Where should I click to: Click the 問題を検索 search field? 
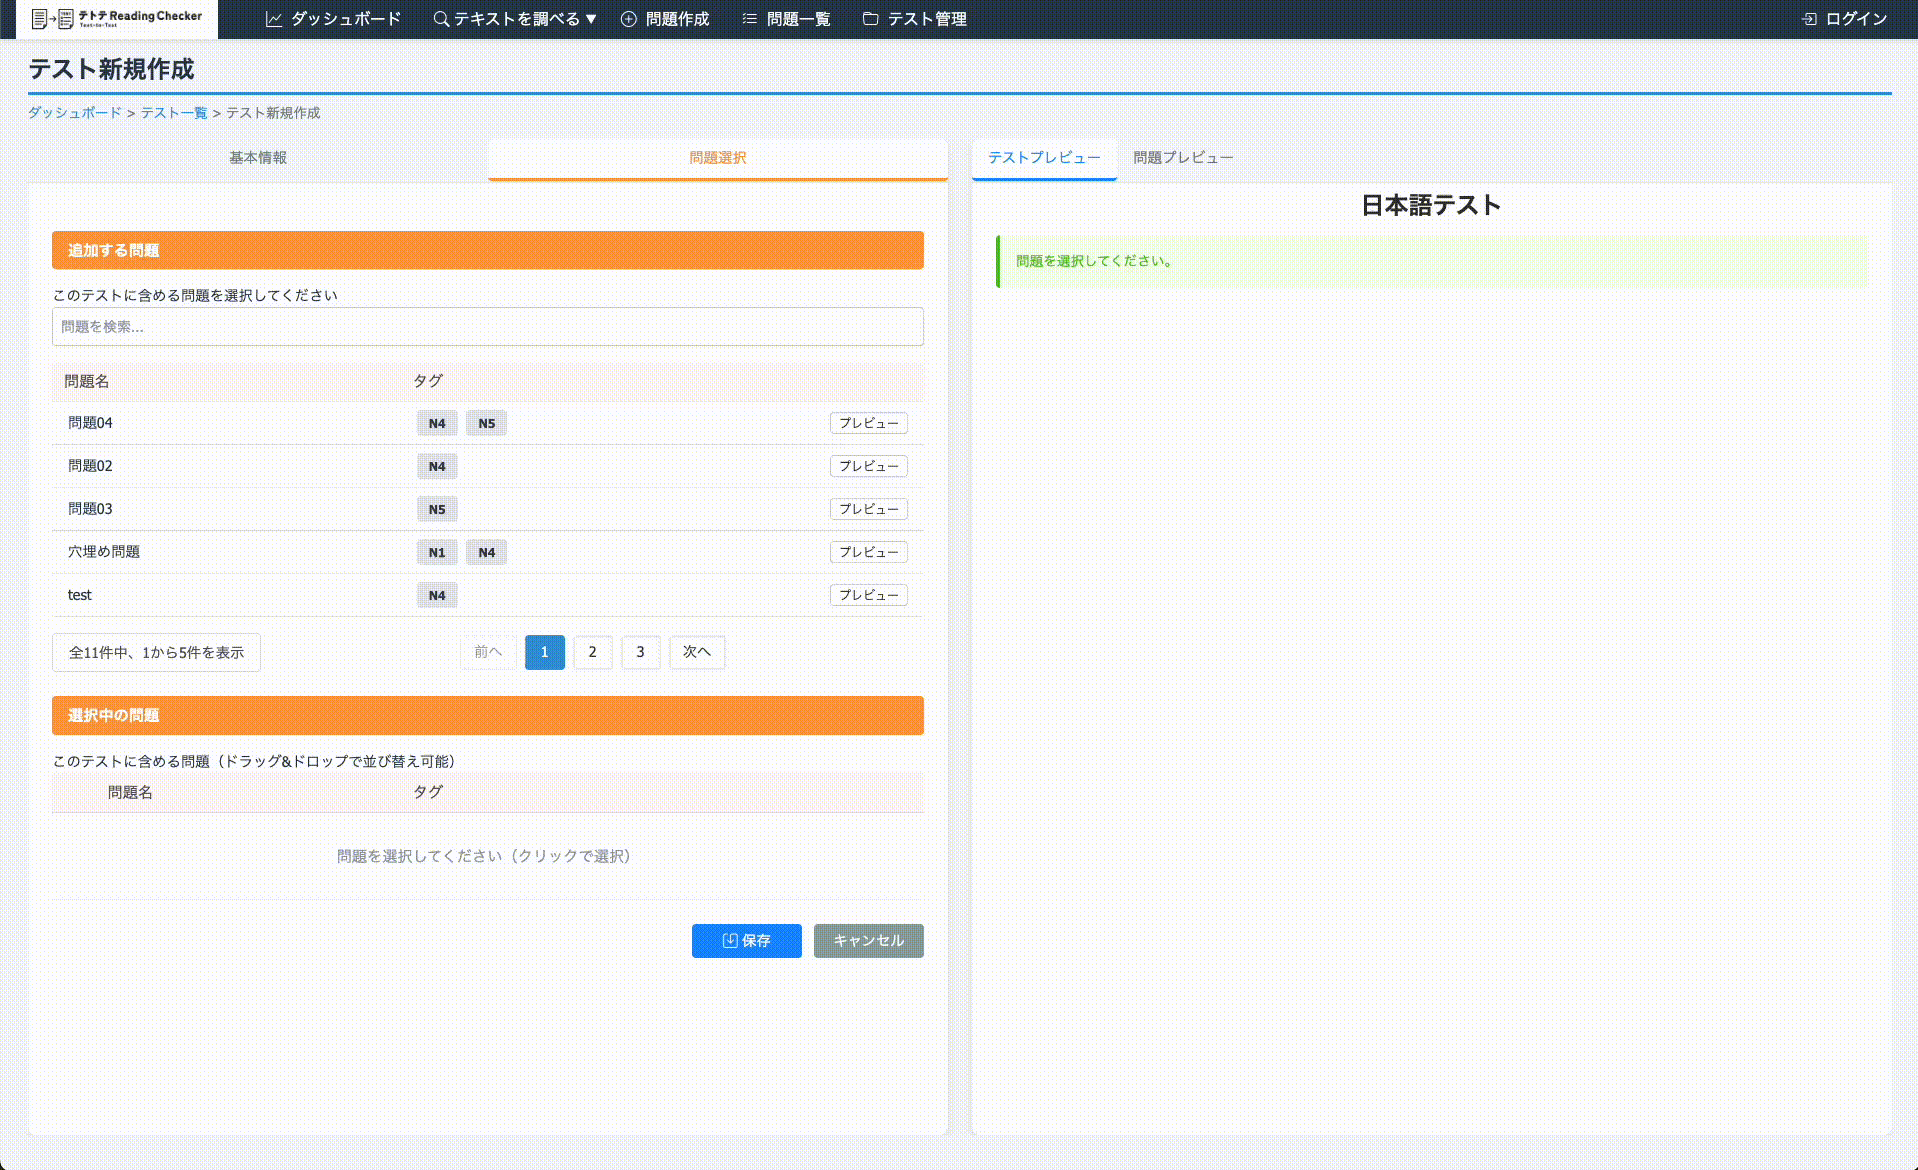pyautogui.click(x=487, y=326)
